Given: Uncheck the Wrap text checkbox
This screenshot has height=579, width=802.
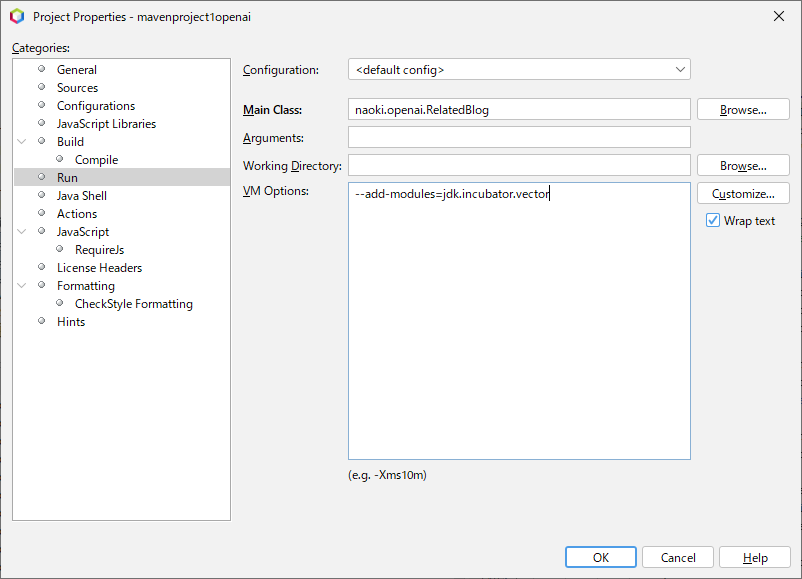Looking at the screenshot, I should [712, 220].
